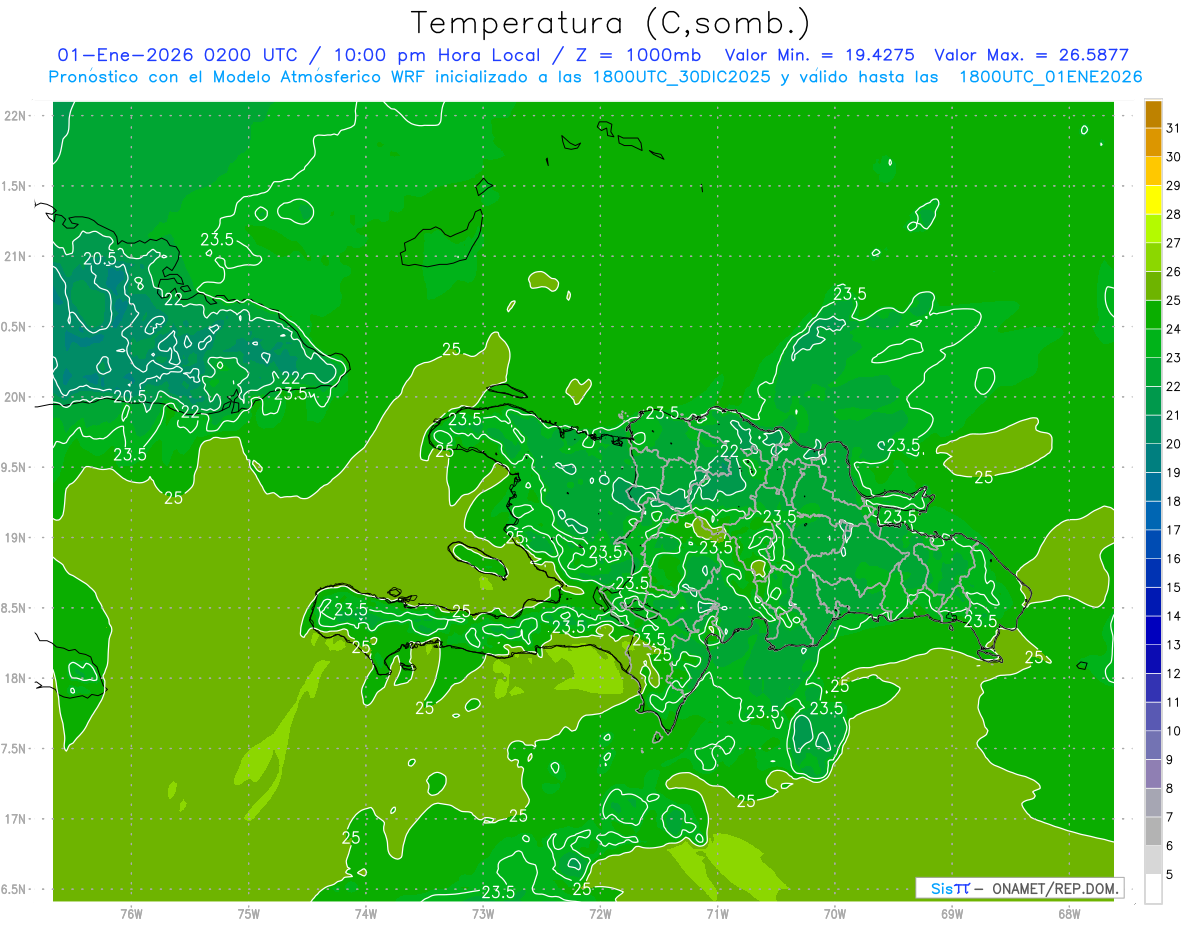1200x927 pixels.
Task: Click the "20N" latitude axis label
Action: (x=16, y=397)
